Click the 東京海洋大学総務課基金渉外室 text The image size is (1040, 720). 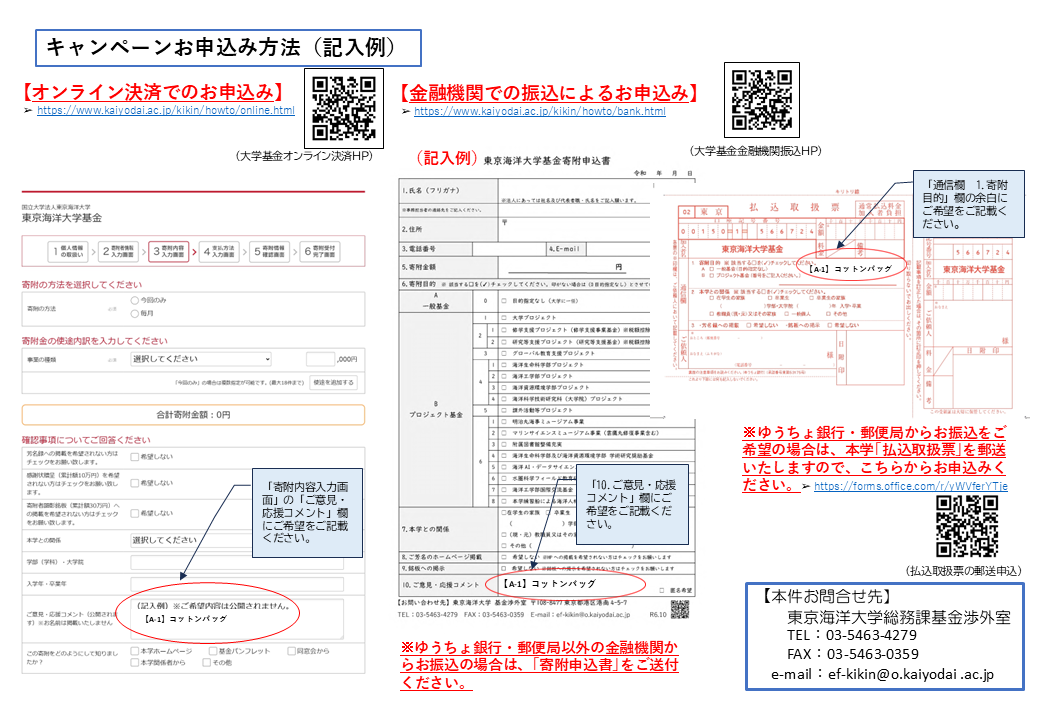pyautogui.click(x=899, y=617)
